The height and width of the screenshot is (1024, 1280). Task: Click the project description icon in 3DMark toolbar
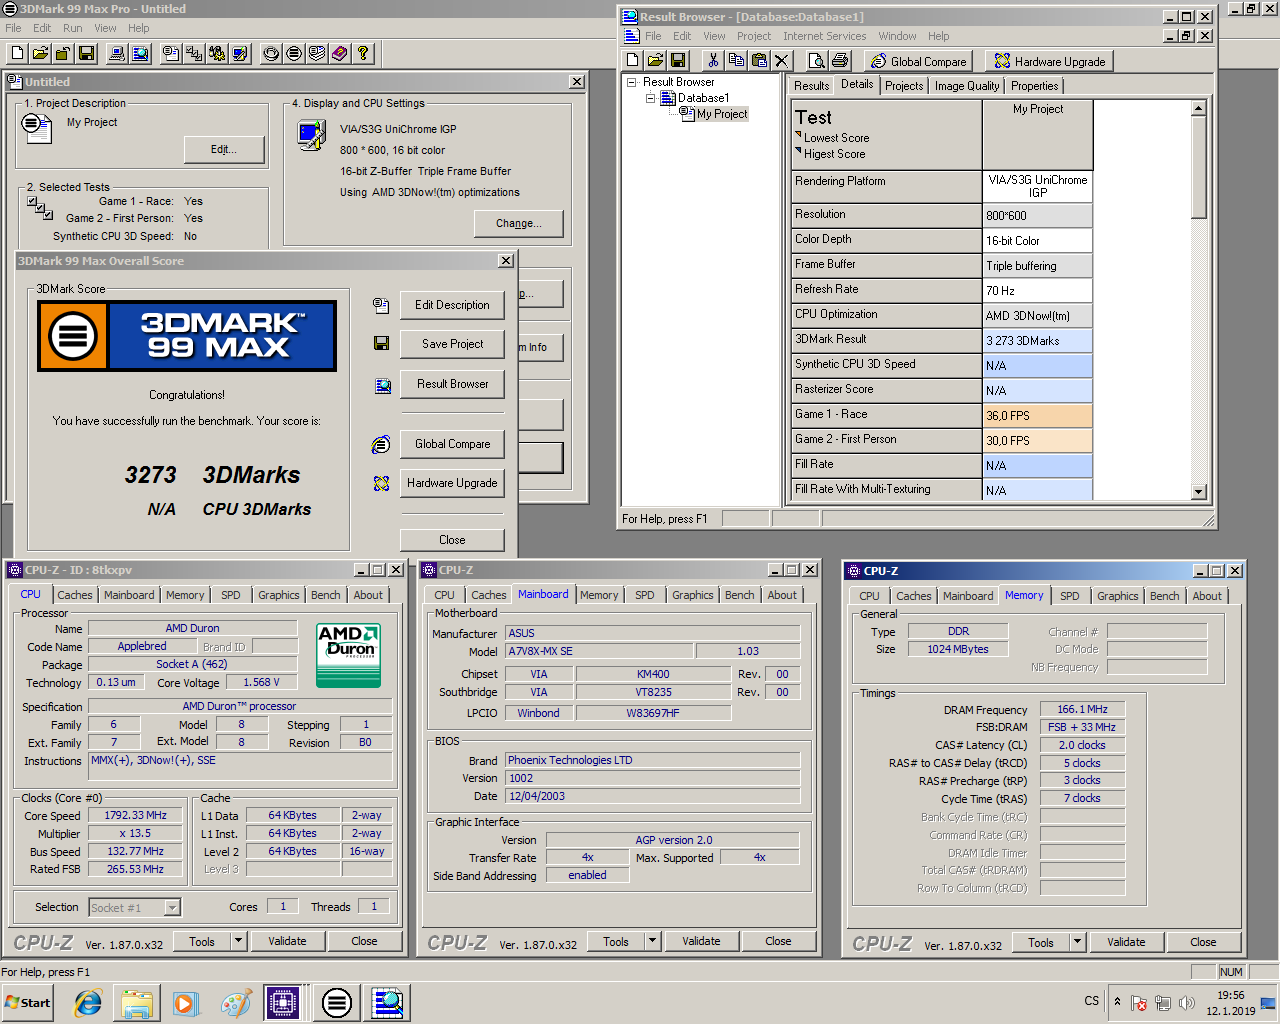[171, 53]
